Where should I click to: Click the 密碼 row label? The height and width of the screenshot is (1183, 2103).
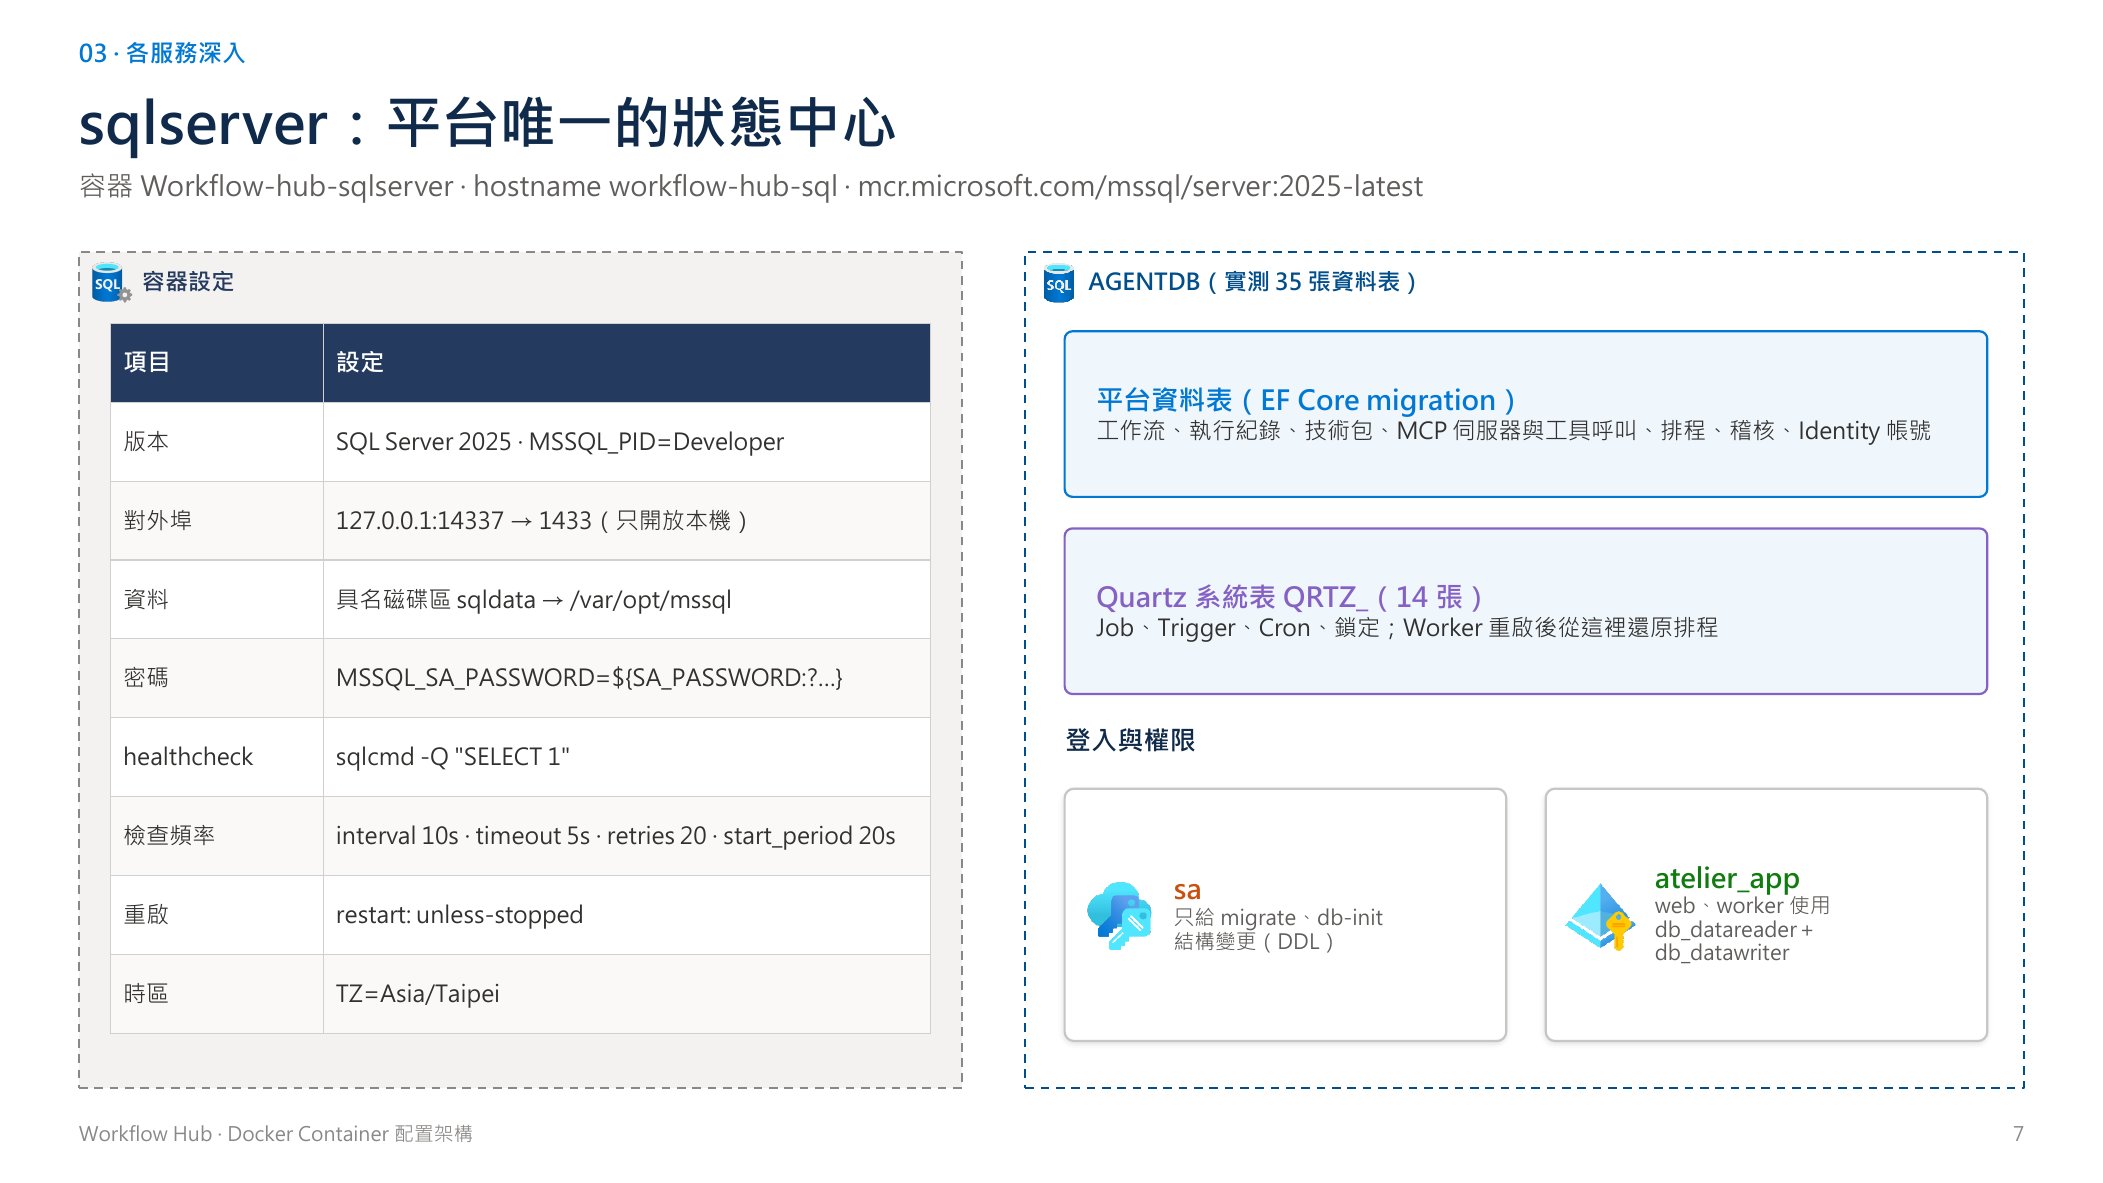146,678
